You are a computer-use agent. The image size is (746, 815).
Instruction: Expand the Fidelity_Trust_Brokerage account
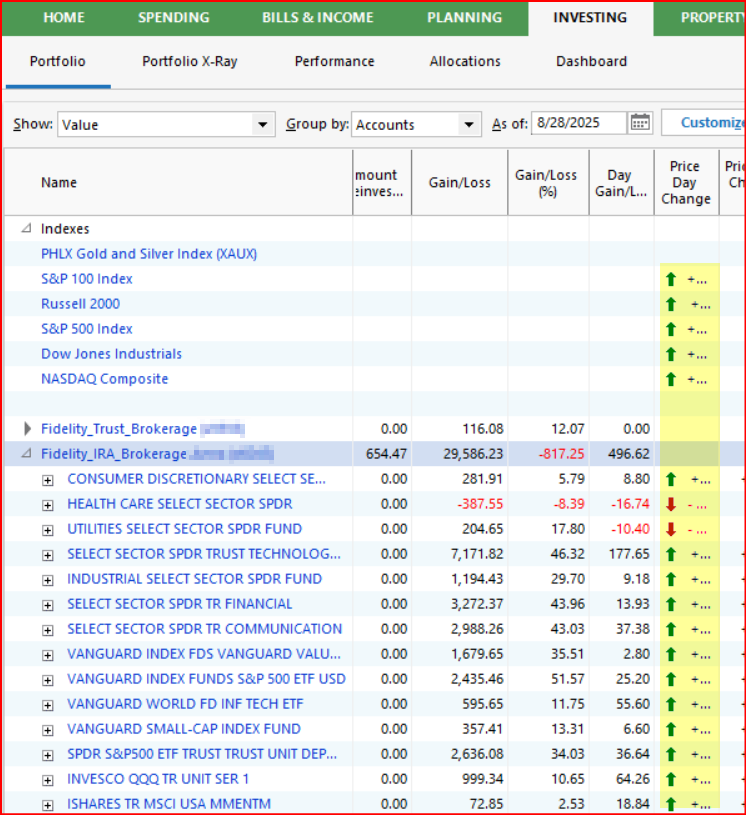point(27,429)
